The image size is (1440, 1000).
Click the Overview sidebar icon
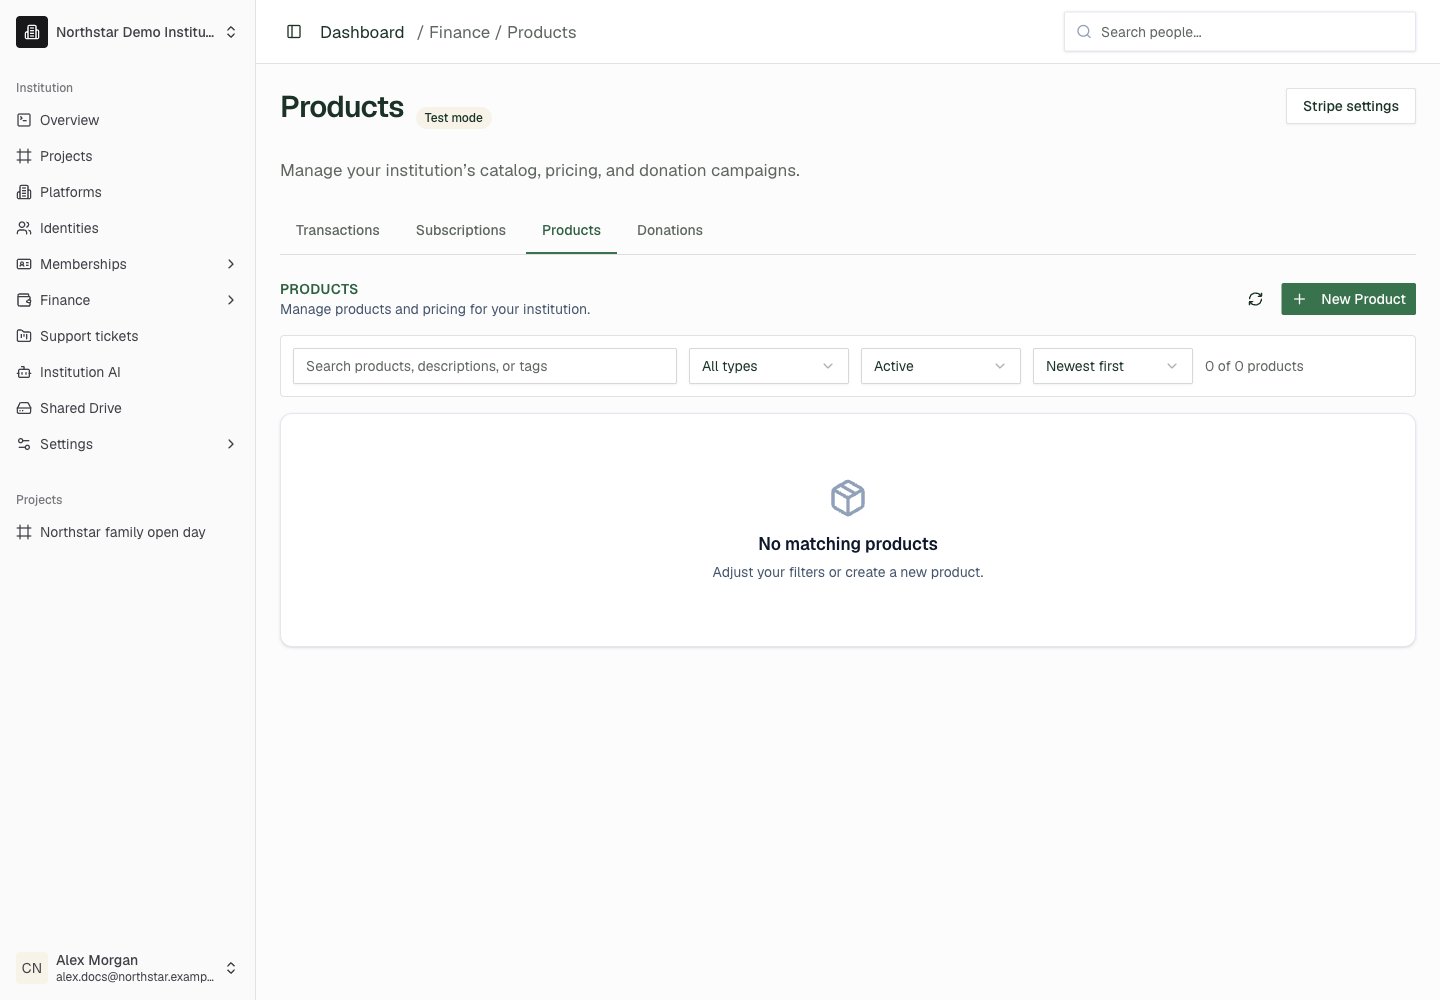tap(24, 120)
